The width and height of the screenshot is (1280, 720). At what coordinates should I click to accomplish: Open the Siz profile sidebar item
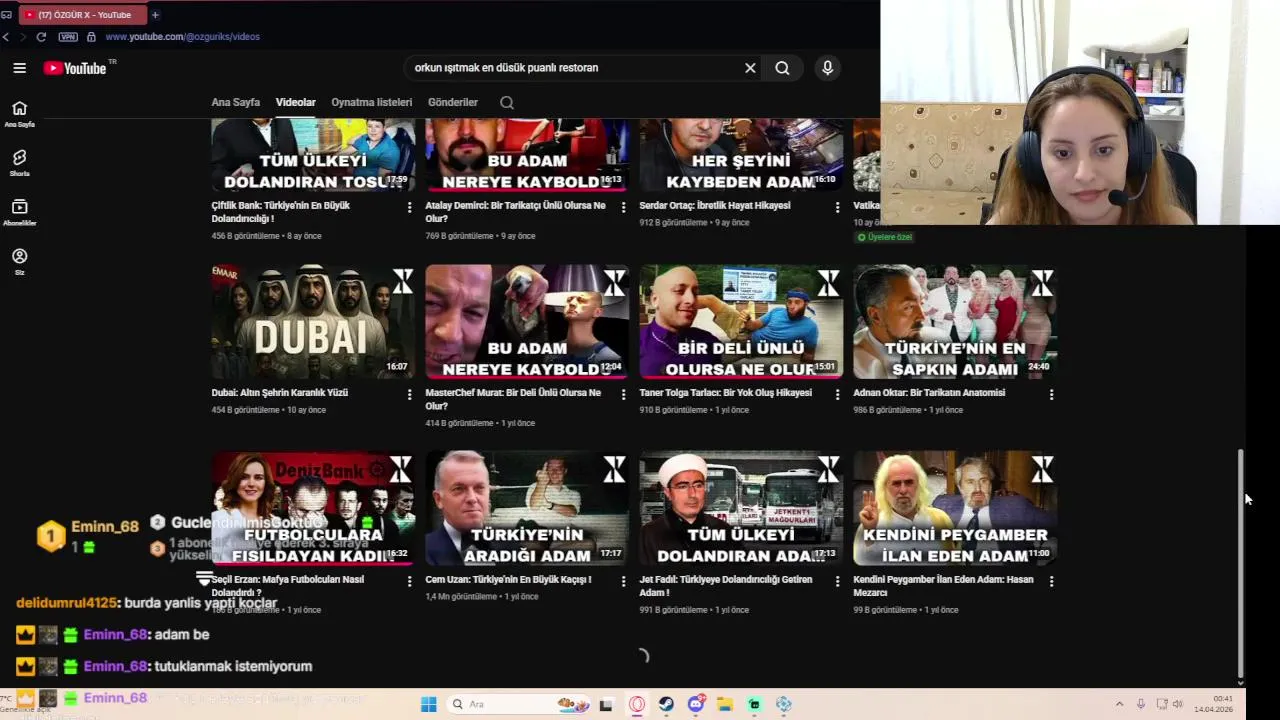tap(19, 261)
